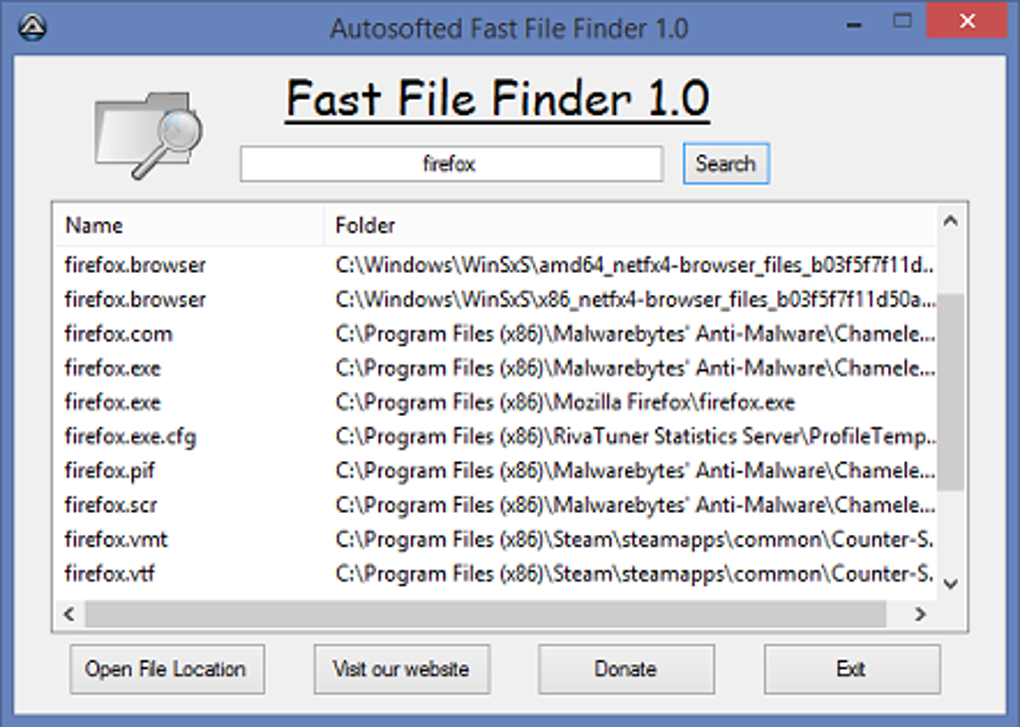Click the firefox search input field
The image size is (1020, 727).
point(450,164)
